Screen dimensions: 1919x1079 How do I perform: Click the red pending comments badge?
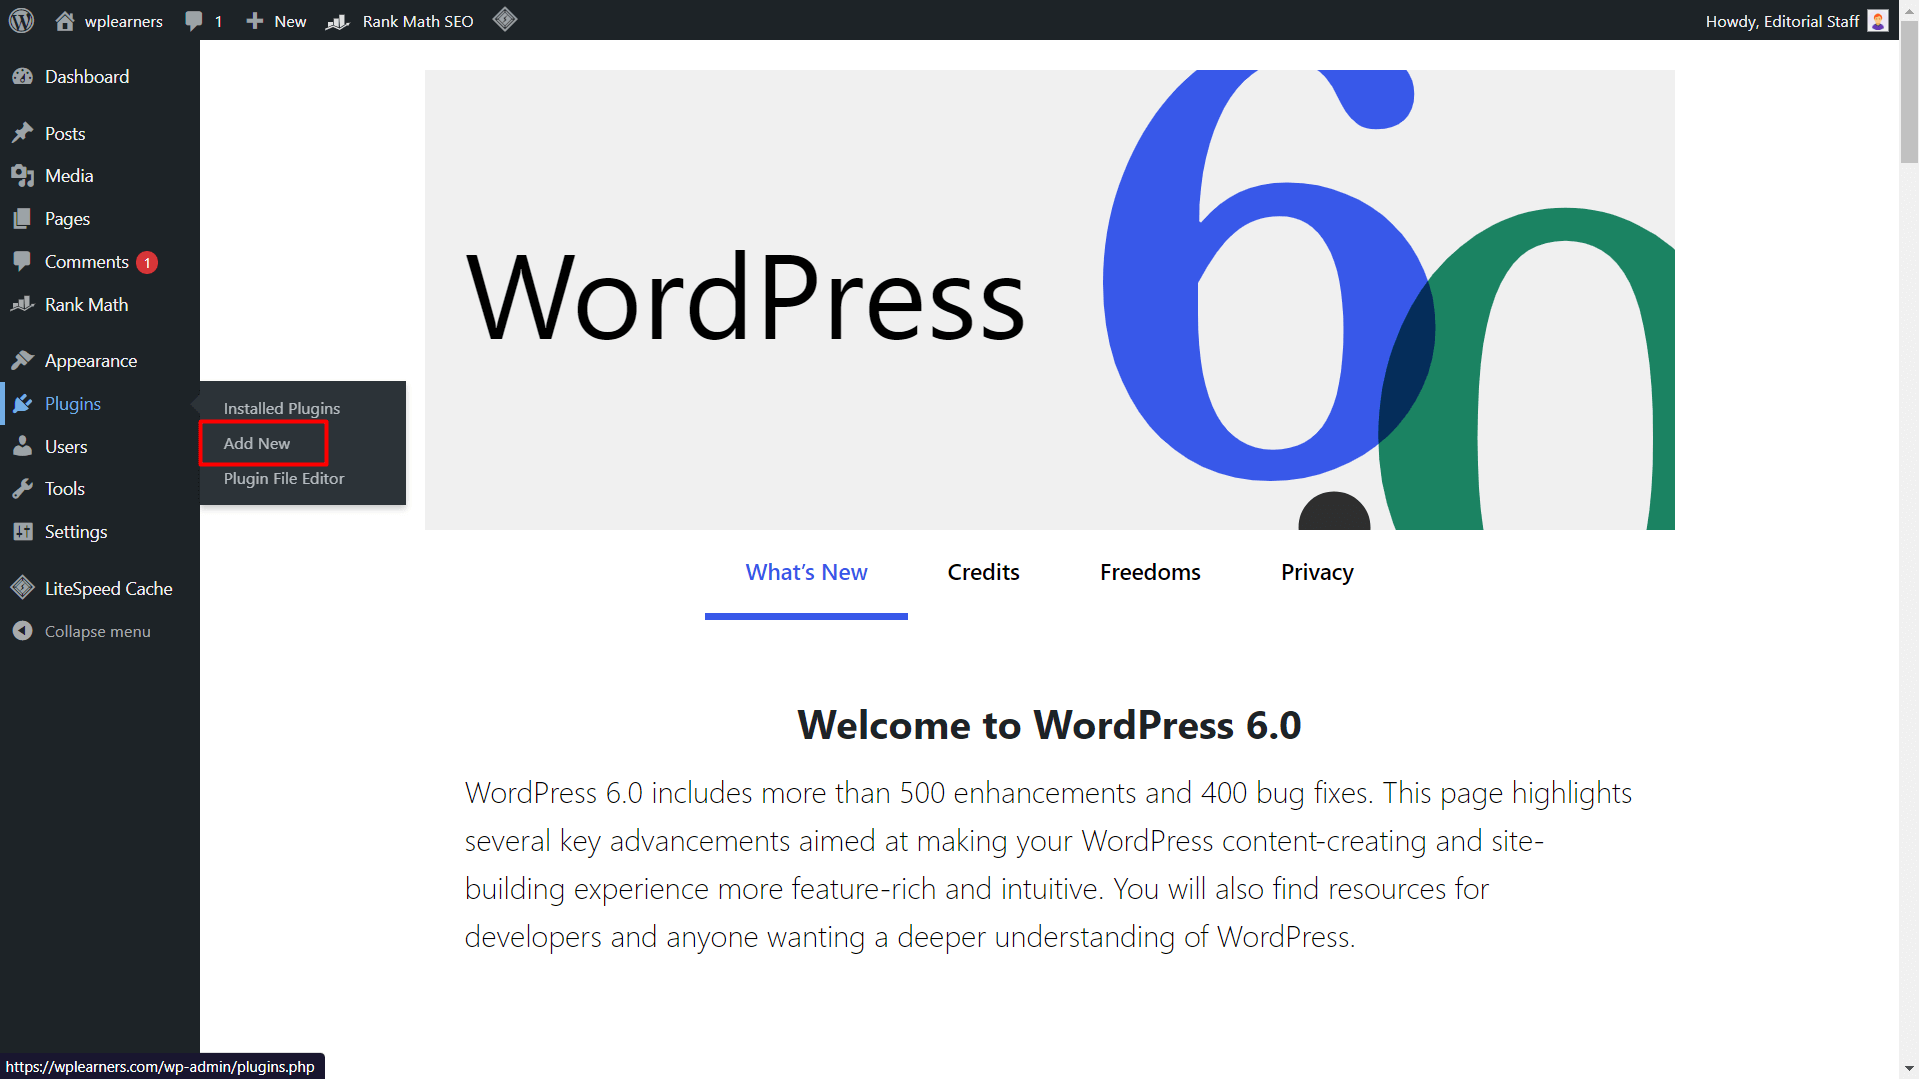click(x=147, y=263)
